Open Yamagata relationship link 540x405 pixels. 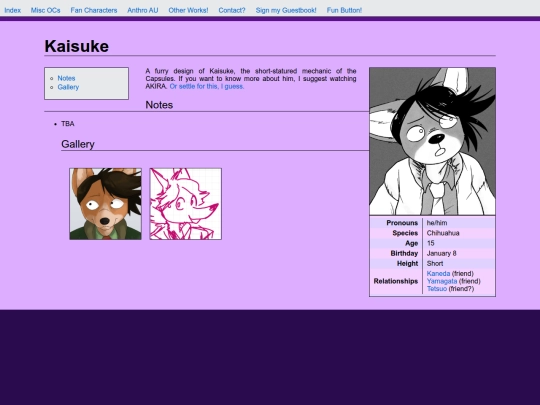tap(442, 281)
